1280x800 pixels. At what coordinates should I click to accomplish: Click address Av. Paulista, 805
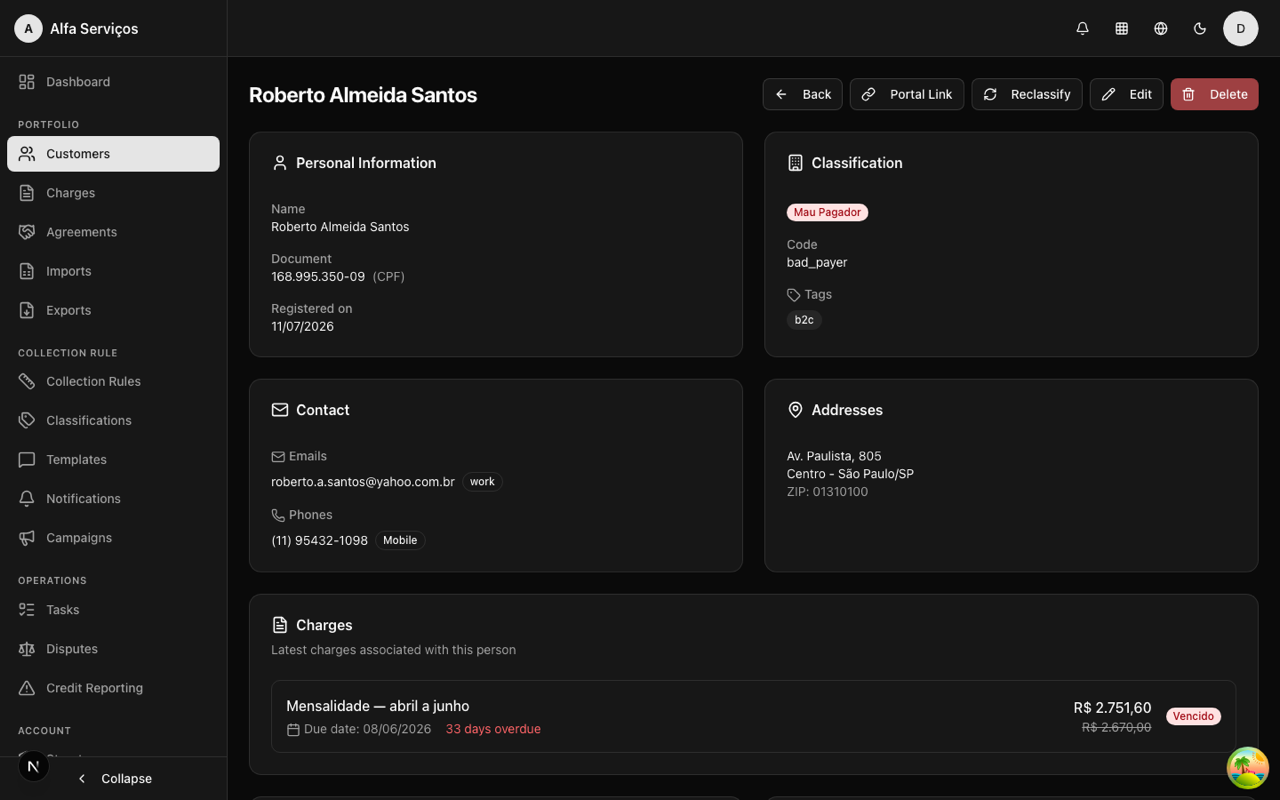[x=834, y=456]
